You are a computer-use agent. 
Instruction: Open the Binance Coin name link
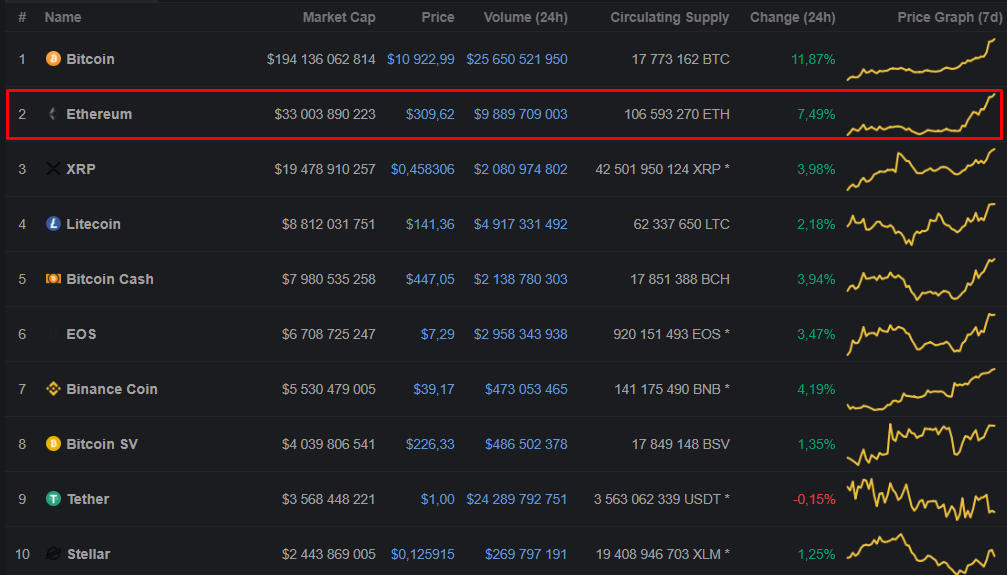pyautogui.click(x=112, y=389)
